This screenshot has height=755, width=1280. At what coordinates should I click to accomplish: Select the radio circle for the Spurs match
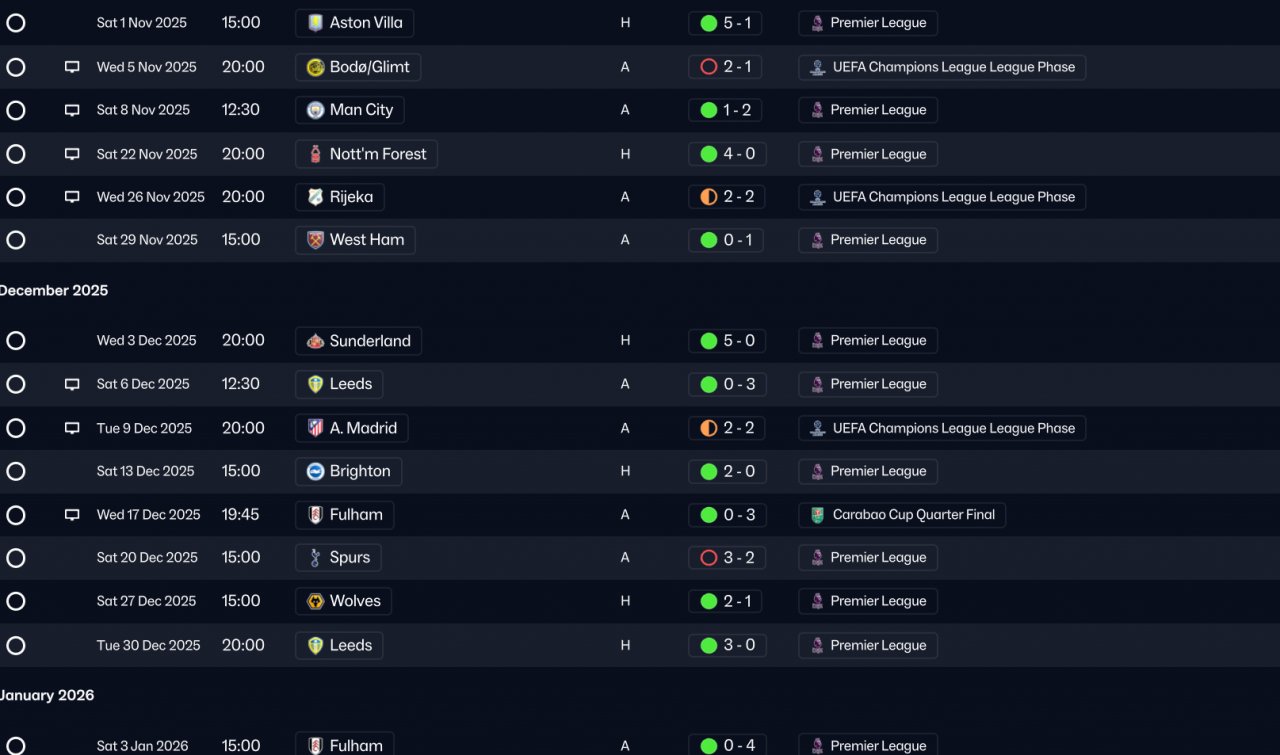point(16,558)
